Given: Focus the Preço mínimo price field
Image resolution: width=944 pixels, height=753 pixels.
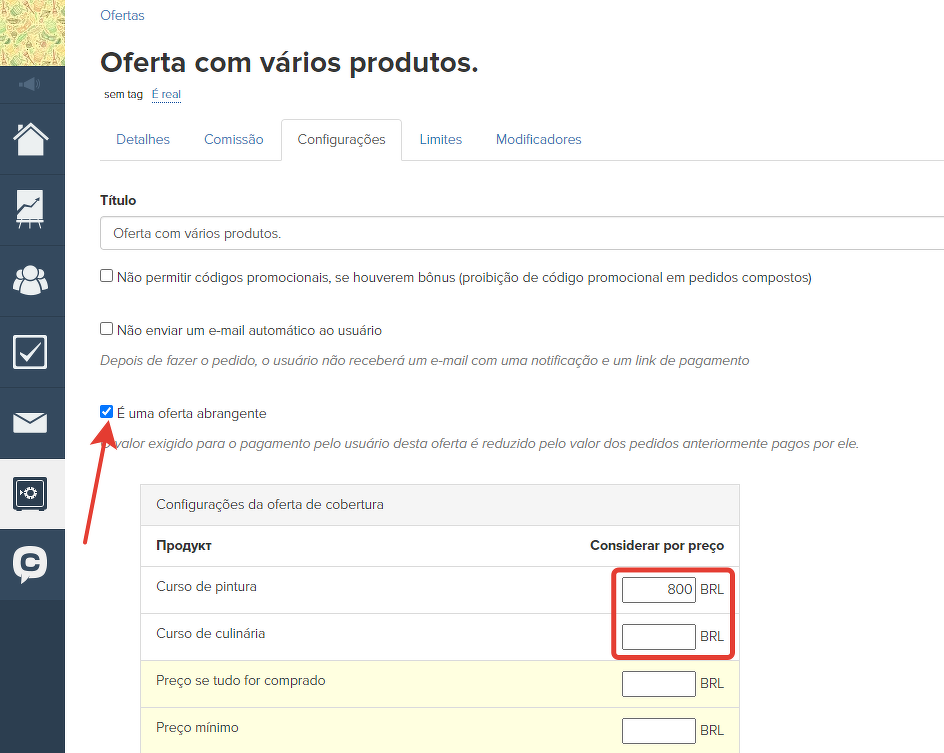Looking at the screenshot, I should tap(658, 731).
